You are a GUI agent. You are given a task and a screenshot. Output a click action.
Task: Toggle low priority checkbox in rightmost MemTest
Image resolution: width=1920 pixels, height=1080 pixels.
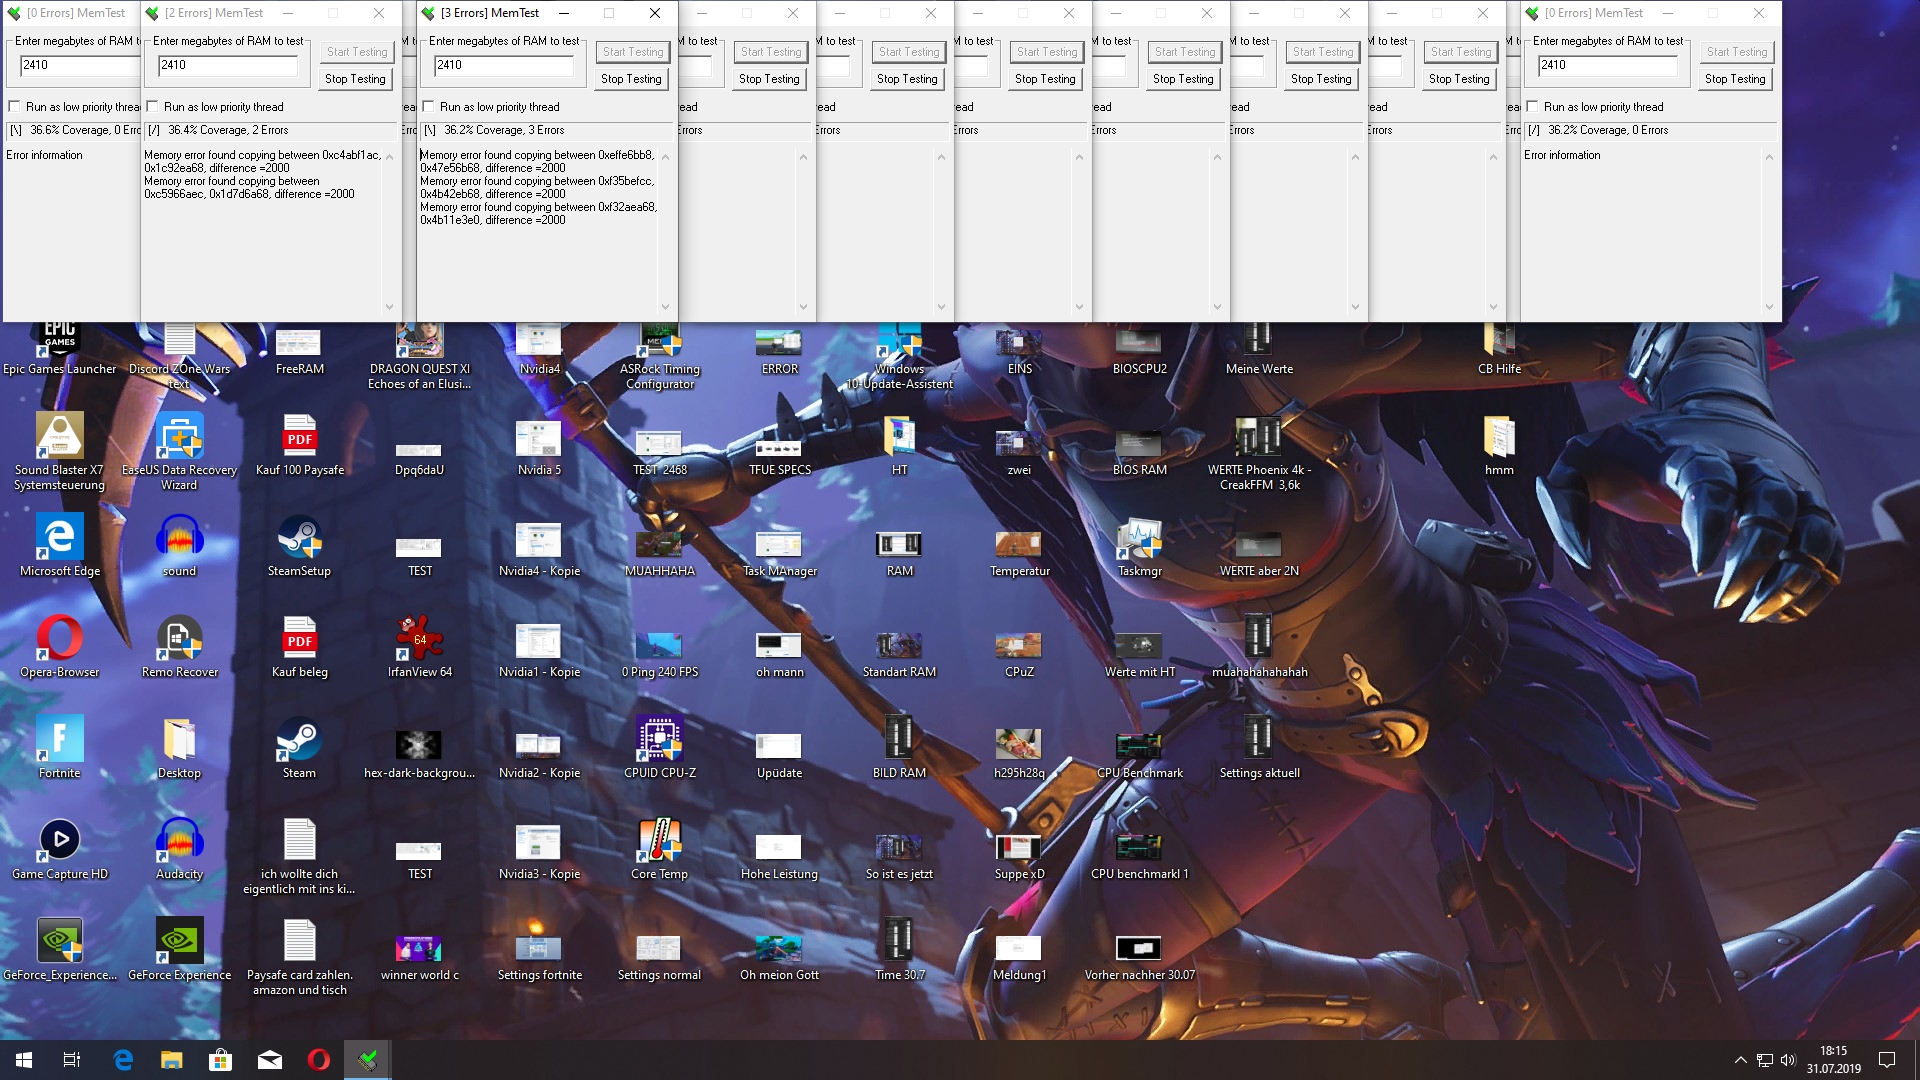click(1532, 107)
